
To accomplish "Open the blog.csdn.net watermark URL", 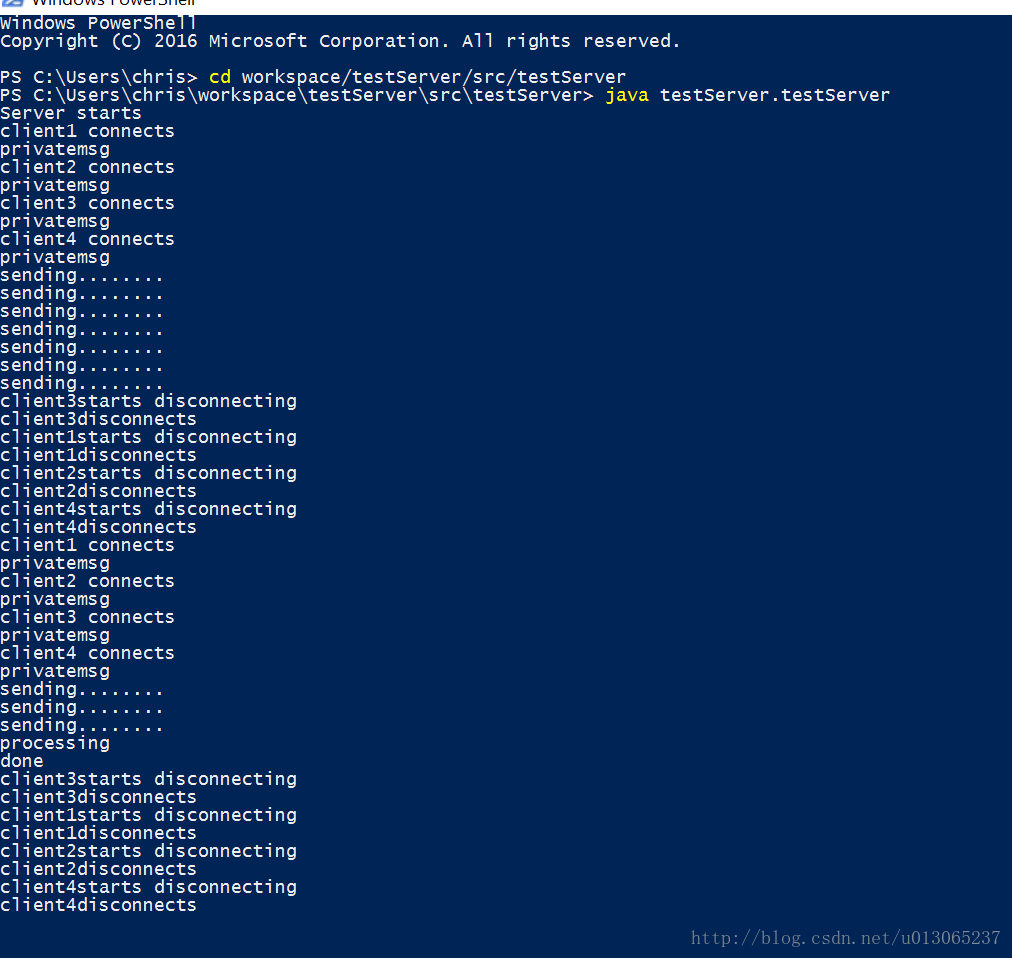I will [x=845, y=938].
